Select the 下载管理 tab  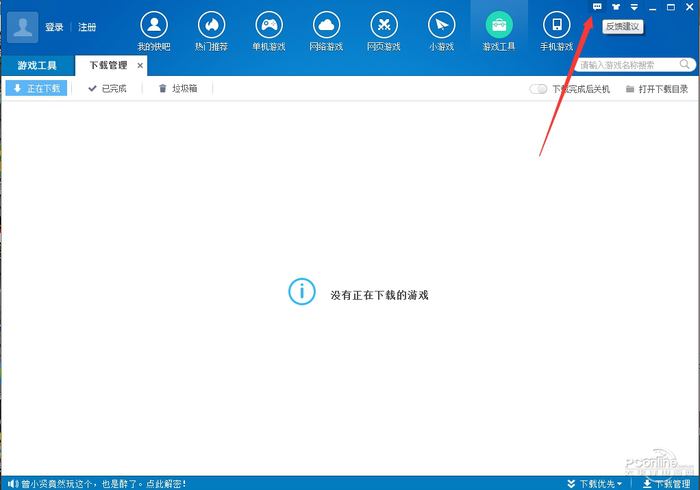coord(108,66)
